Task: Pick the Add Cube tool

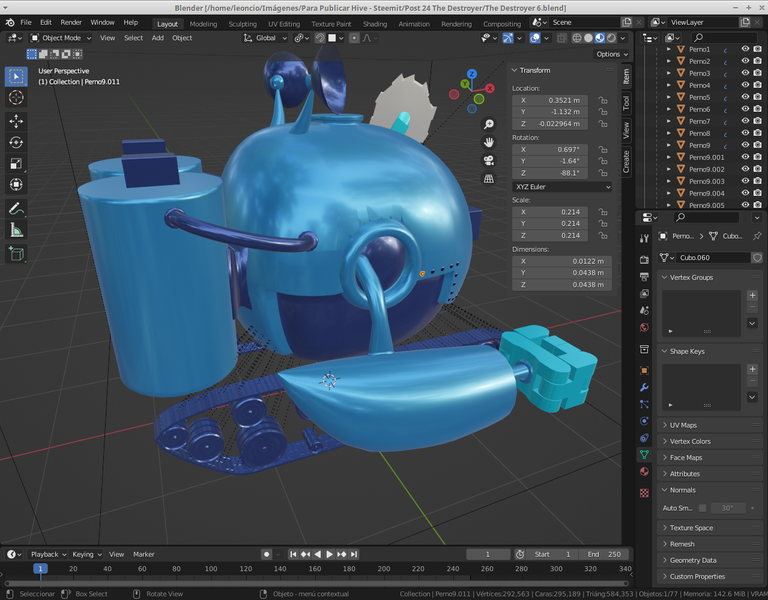Action: click(x=16, y=254)
